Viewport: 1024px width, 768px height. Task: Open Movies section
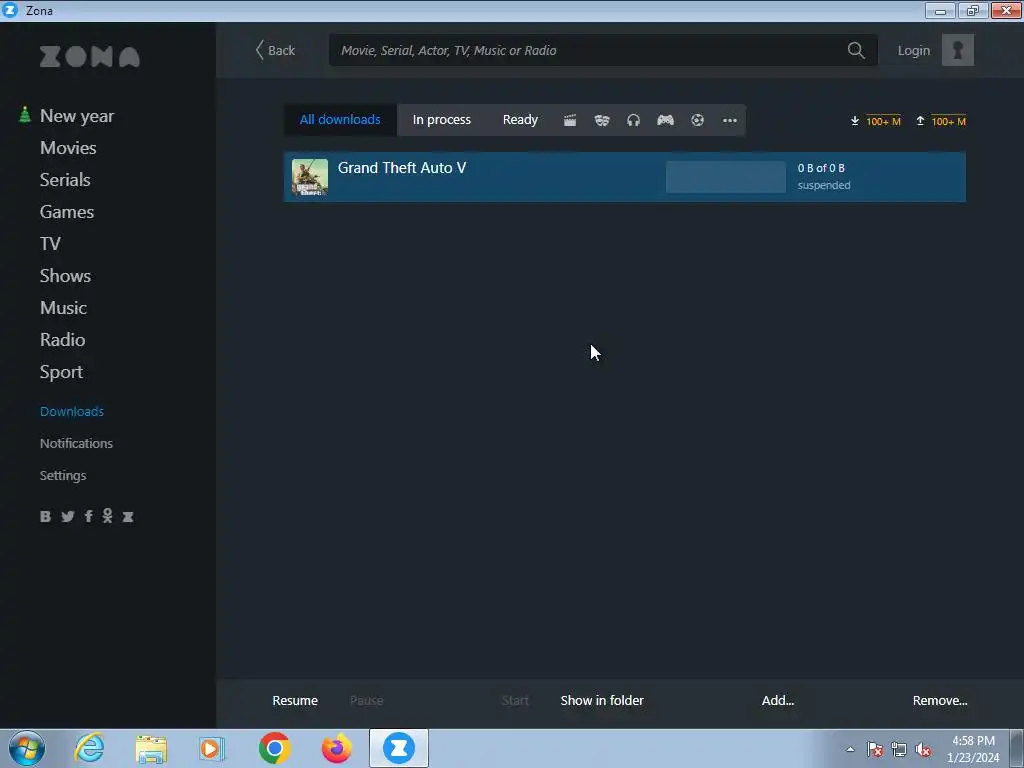(x=68, y=148)
